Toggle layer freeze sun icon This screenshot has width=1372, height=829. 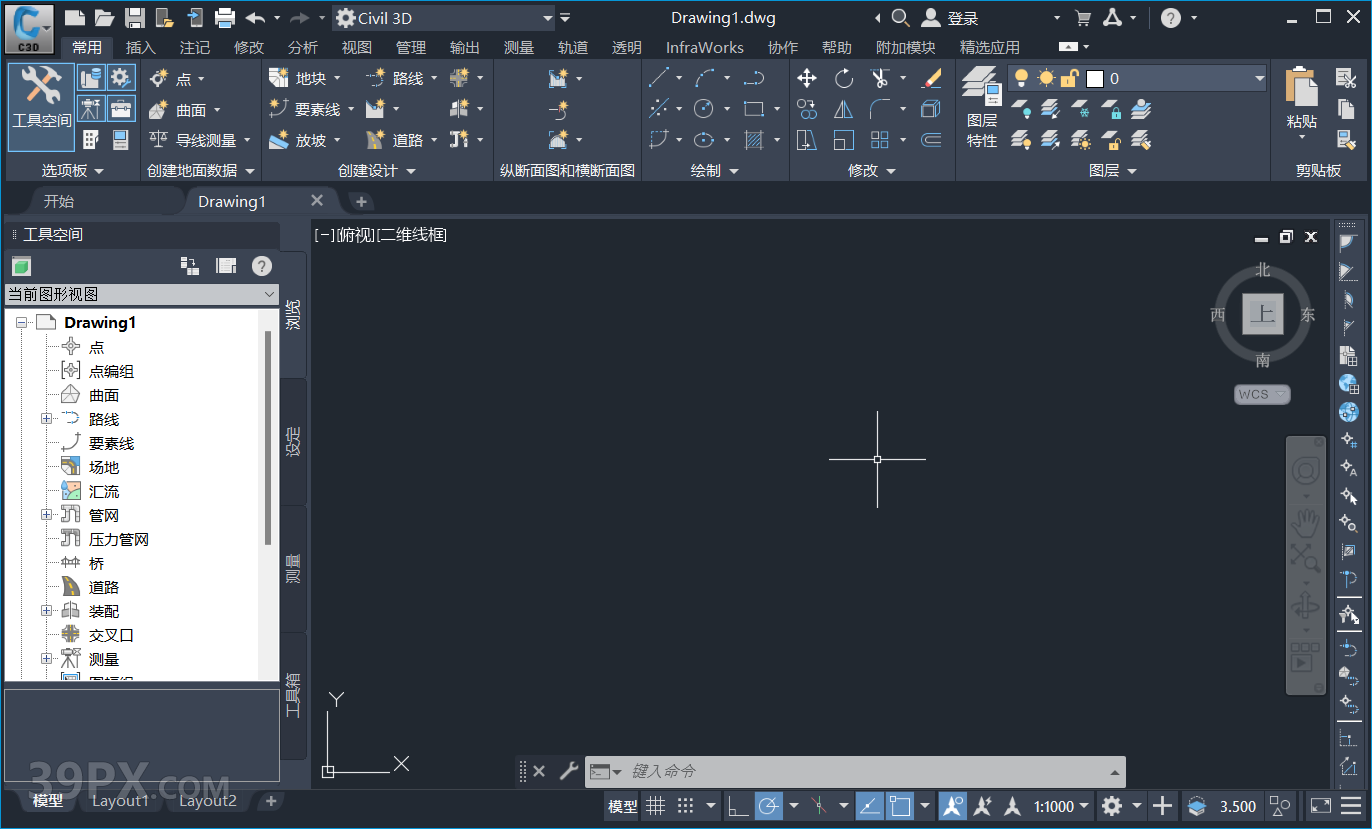(x=1046, y=78)
